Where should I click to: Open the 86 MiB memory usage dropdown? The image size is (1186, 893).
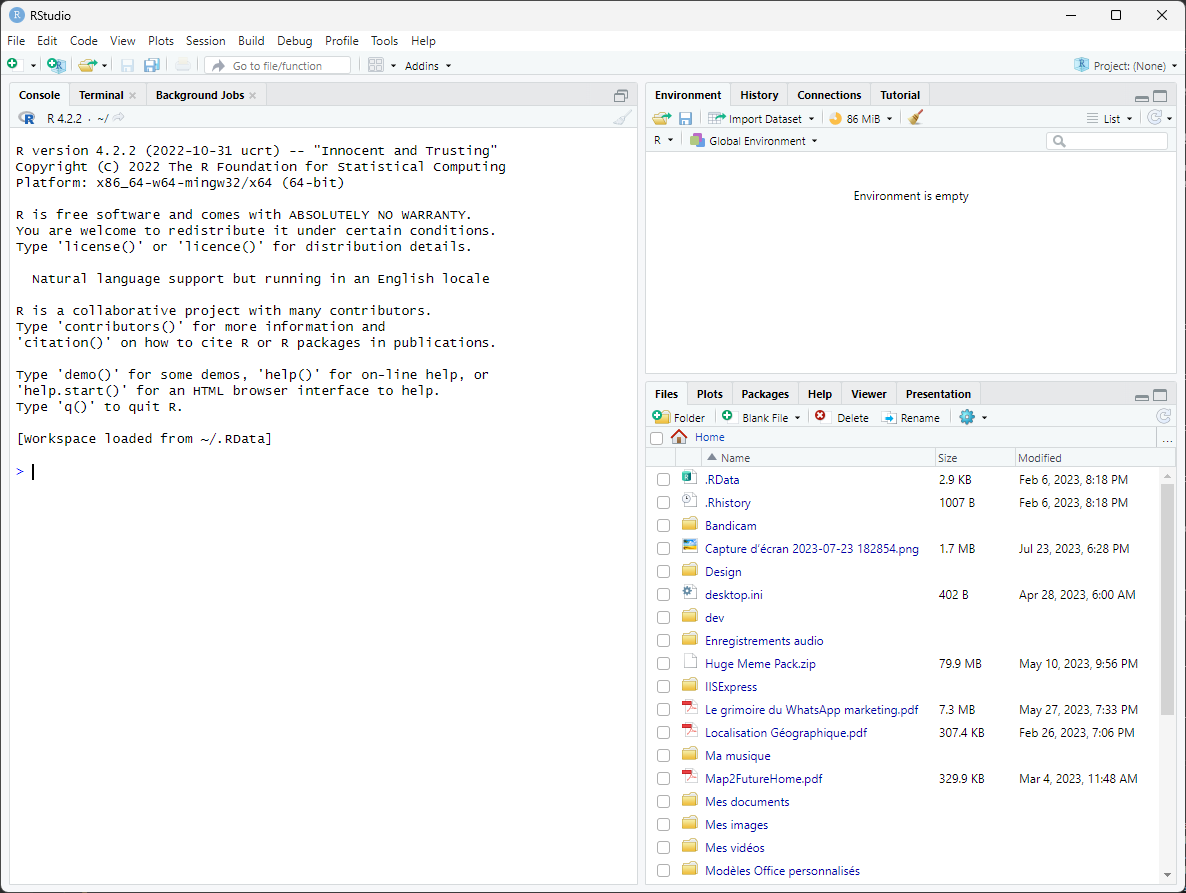pos(862,119)
